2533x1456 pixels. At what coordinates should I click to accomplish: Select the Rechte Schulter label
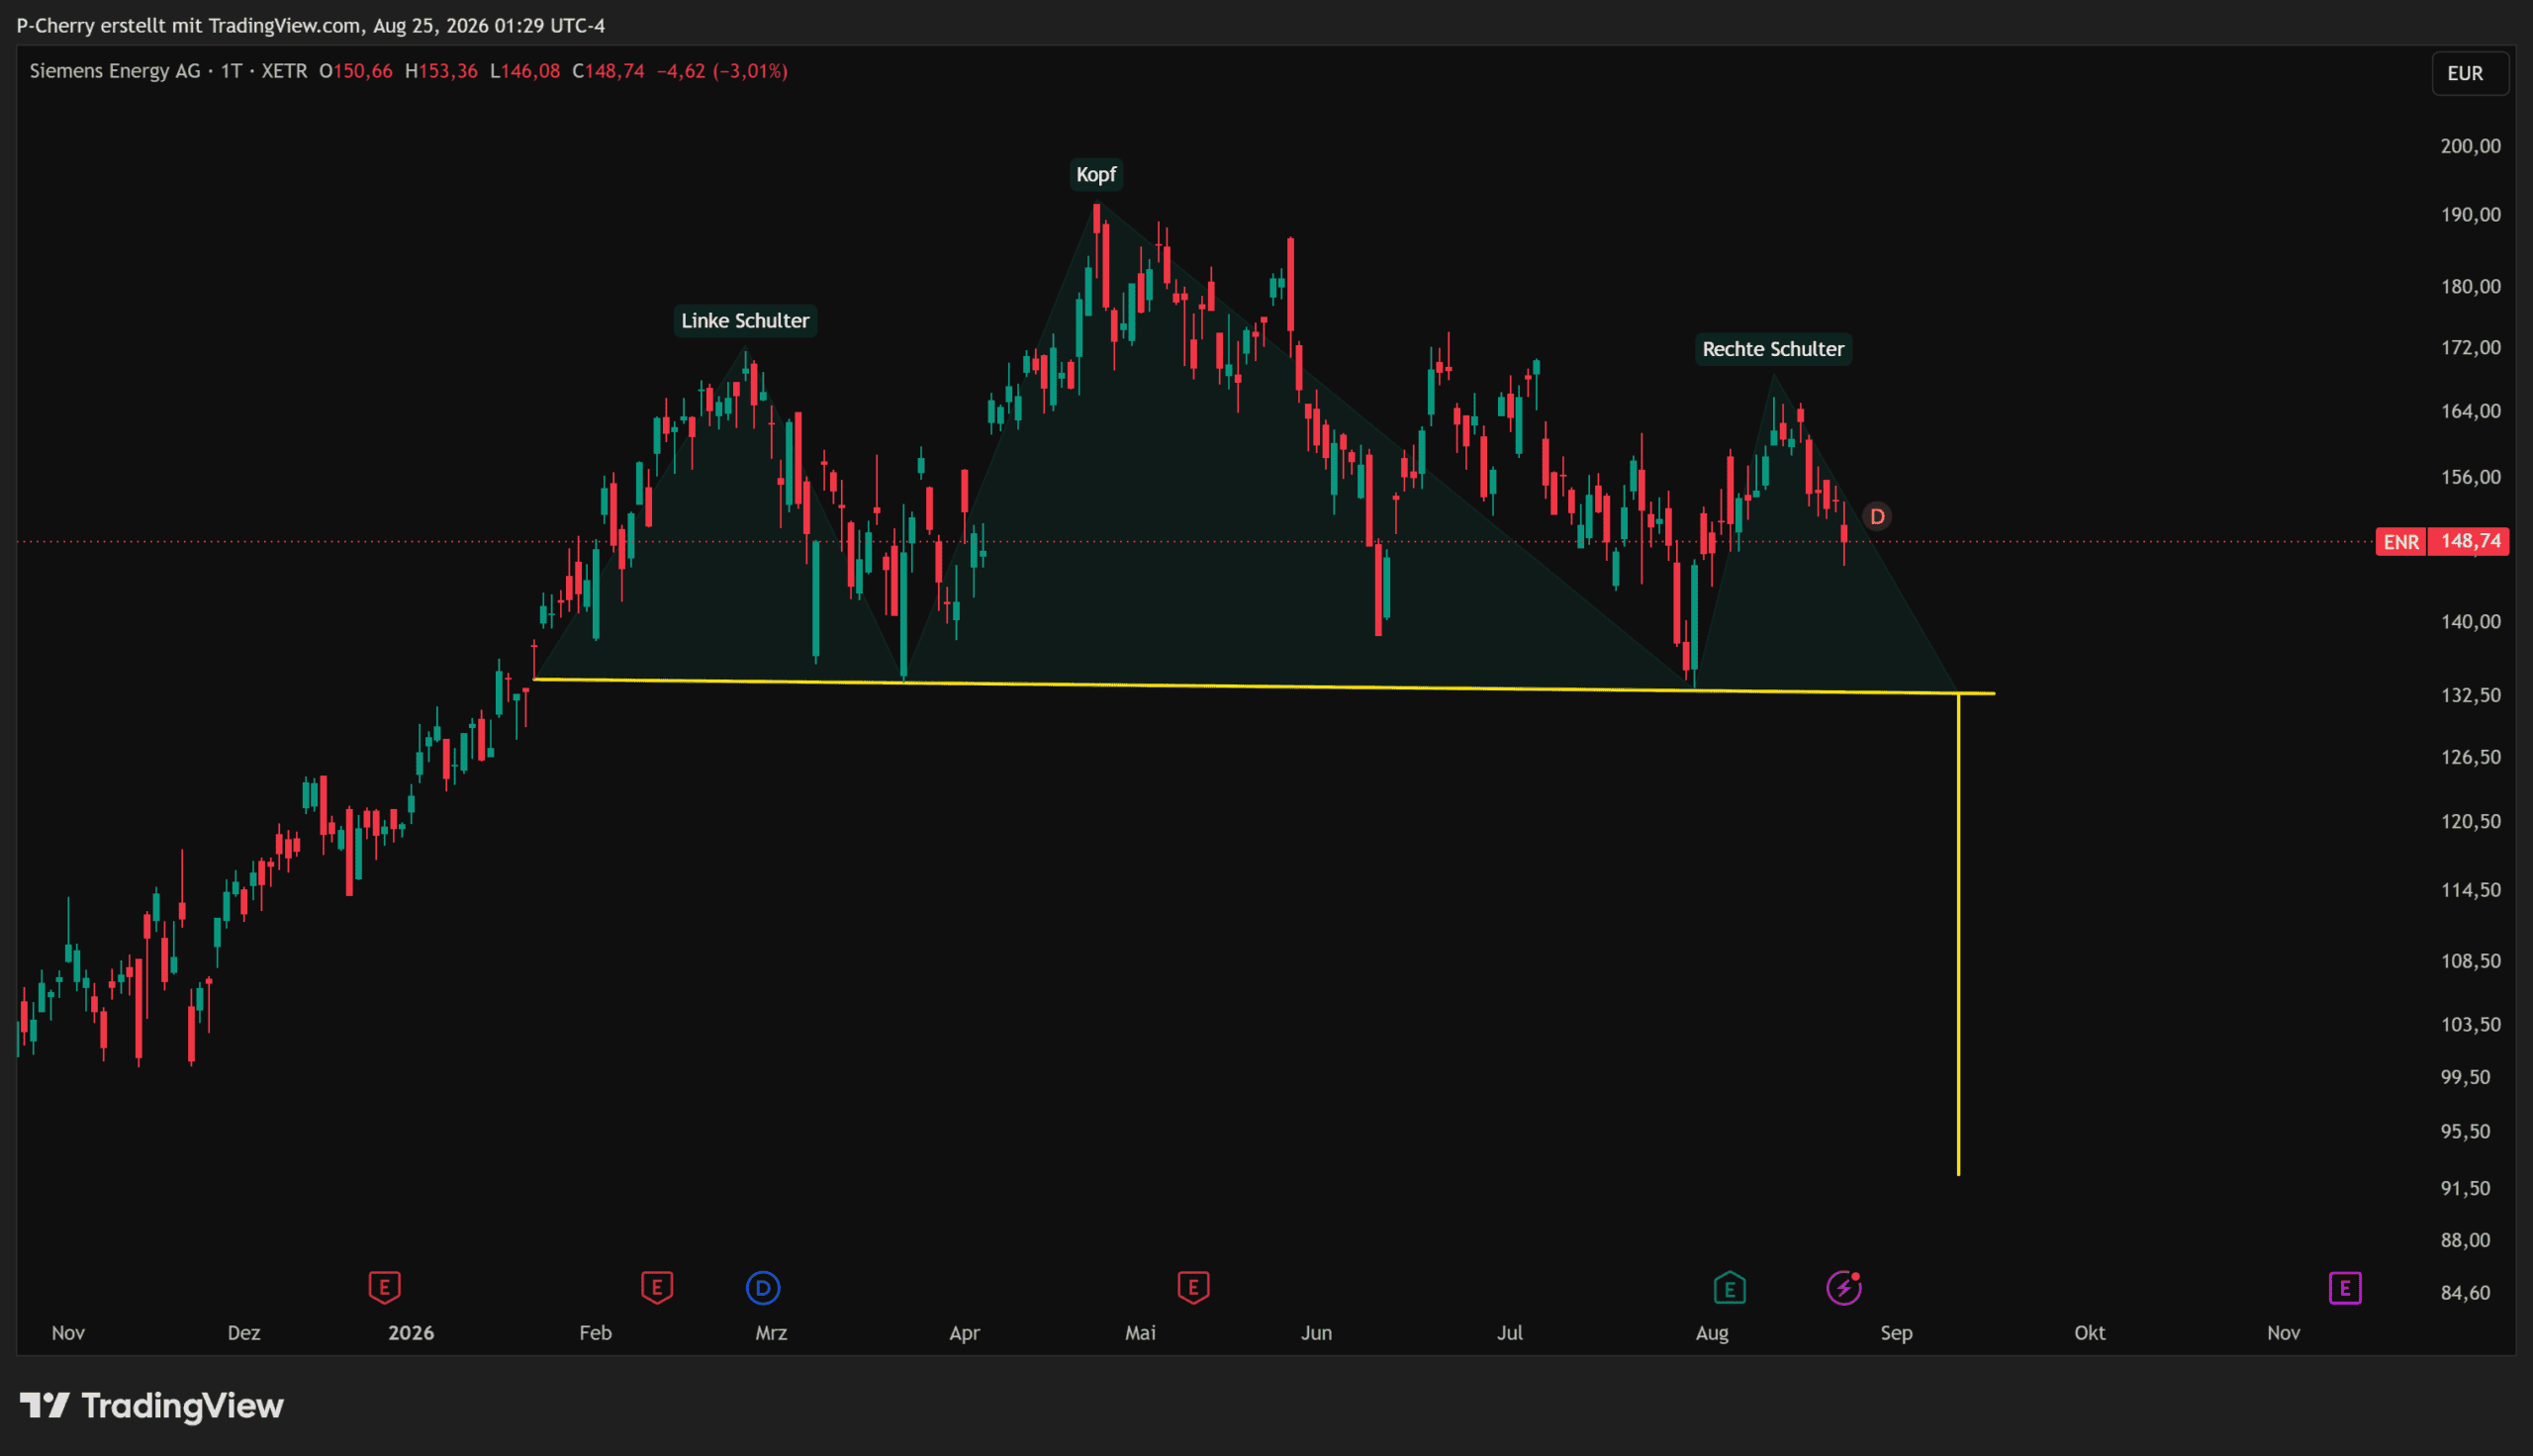point(1773,349)
